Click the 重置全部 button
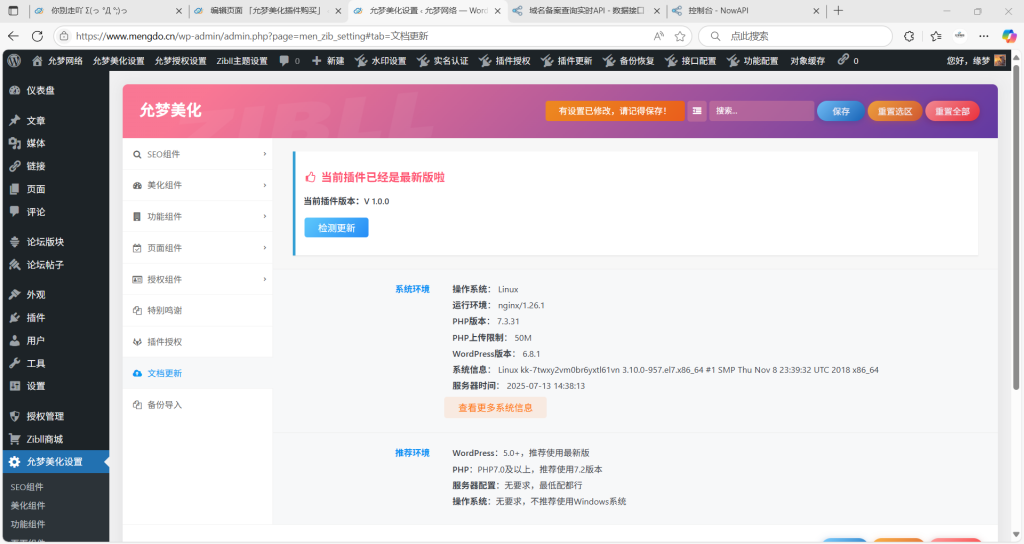The width and height of the screenshot is (1024, 544). (x=952, y=111)
